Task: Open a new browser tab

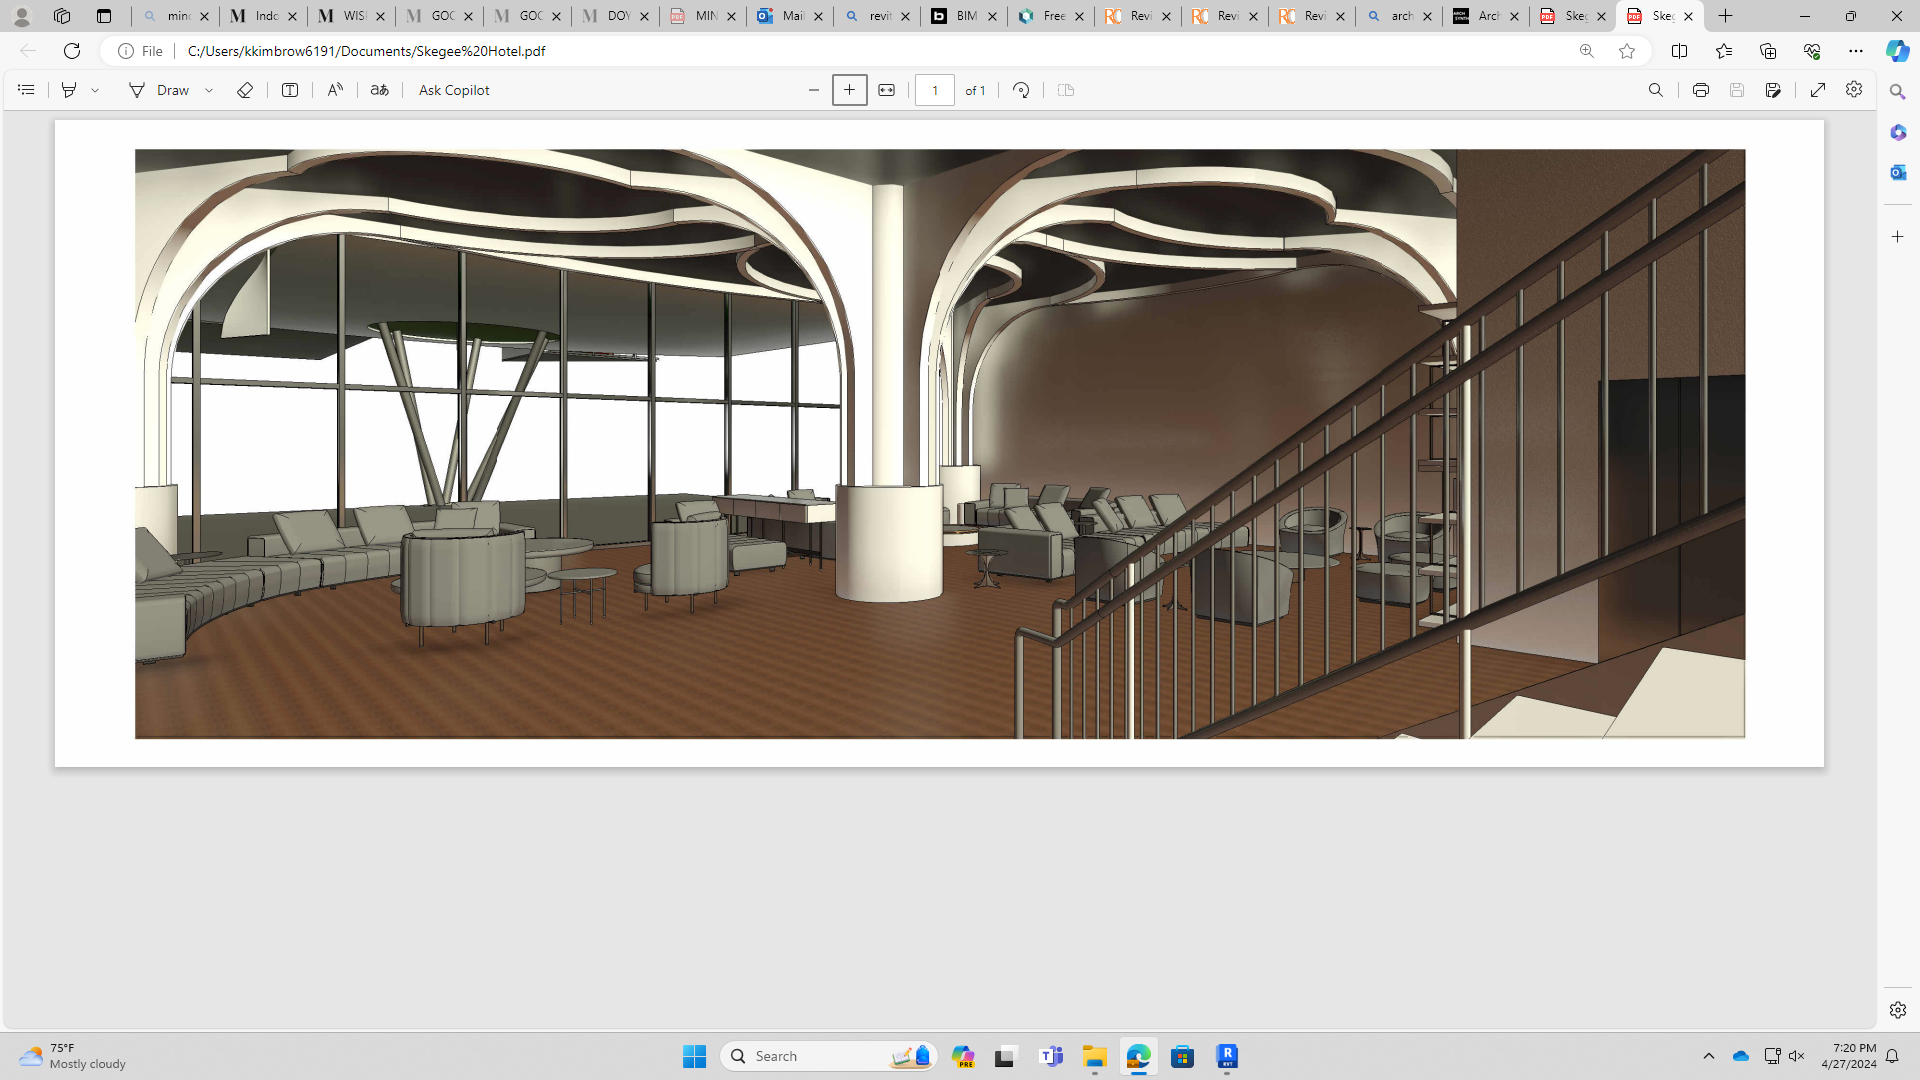Action: (x=1726, y=16)
